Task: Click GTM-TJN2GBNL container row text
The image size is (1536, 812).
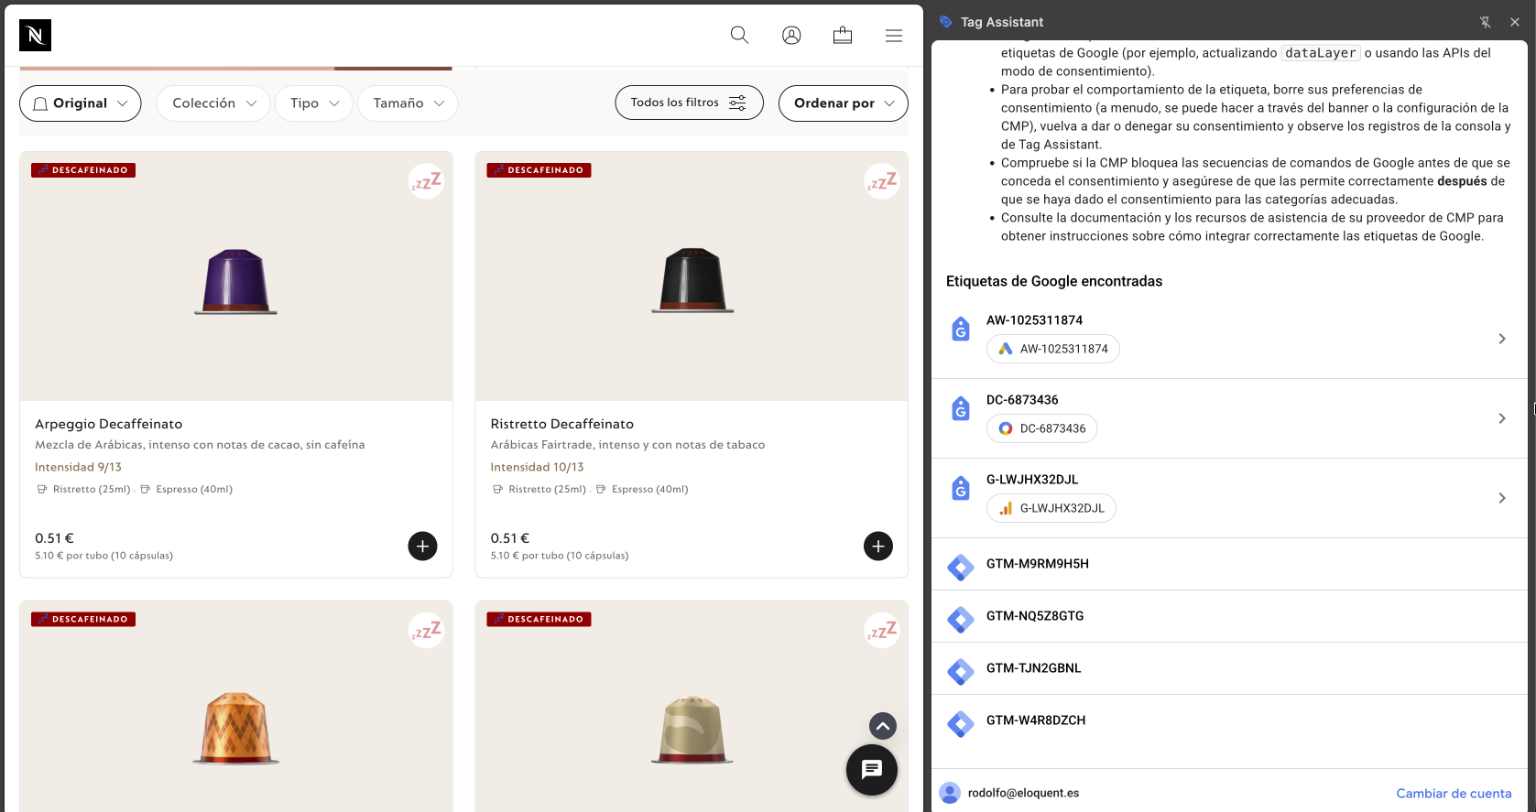Action: pos(1034,668)
